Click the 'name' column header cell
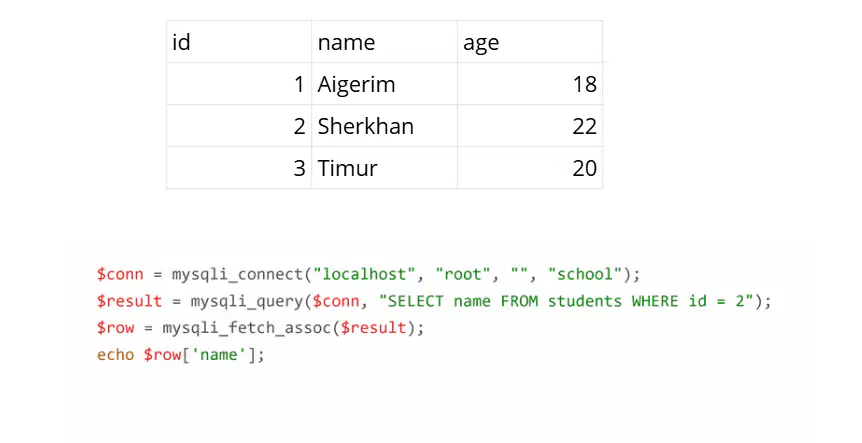Screen dimensions: 862x443 [384, 42]
